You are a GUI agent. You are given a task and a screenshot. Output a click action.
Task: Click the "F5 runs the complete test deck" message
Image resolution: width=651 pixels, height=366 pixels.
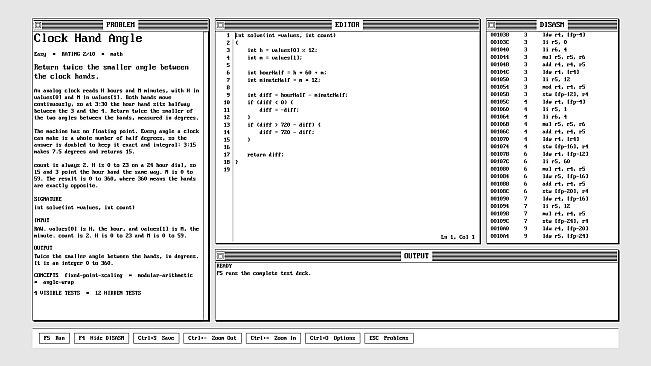[x=263, y=273]
